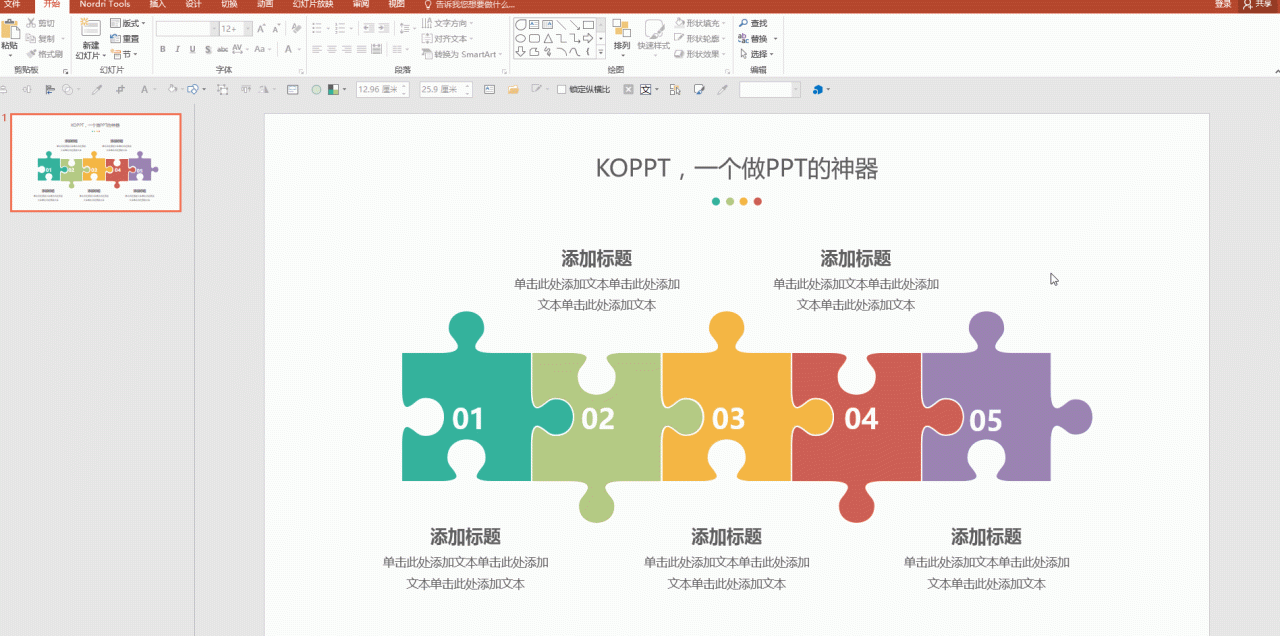Click the Tell me what you want search box
This screenshot has width=1280, height=636.
(x=470, y=5)
